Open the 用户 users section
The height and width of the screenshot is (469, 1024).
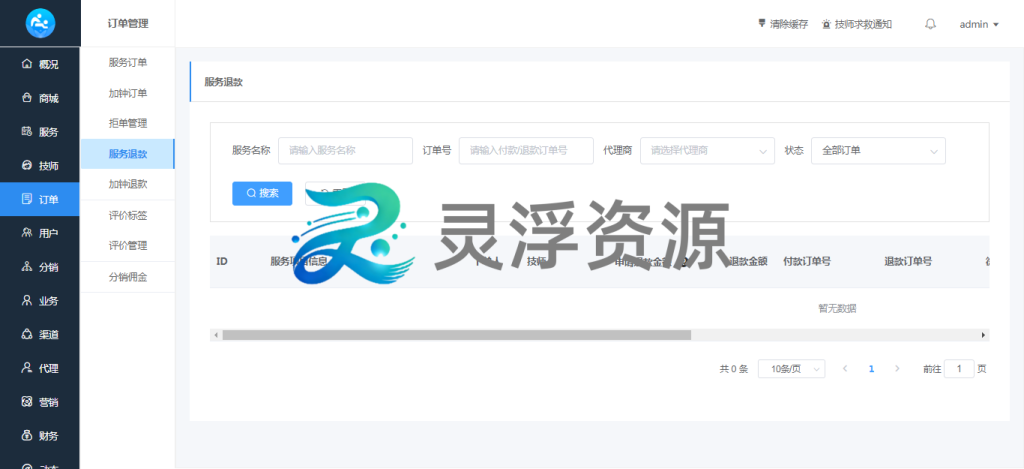point(40,233)
